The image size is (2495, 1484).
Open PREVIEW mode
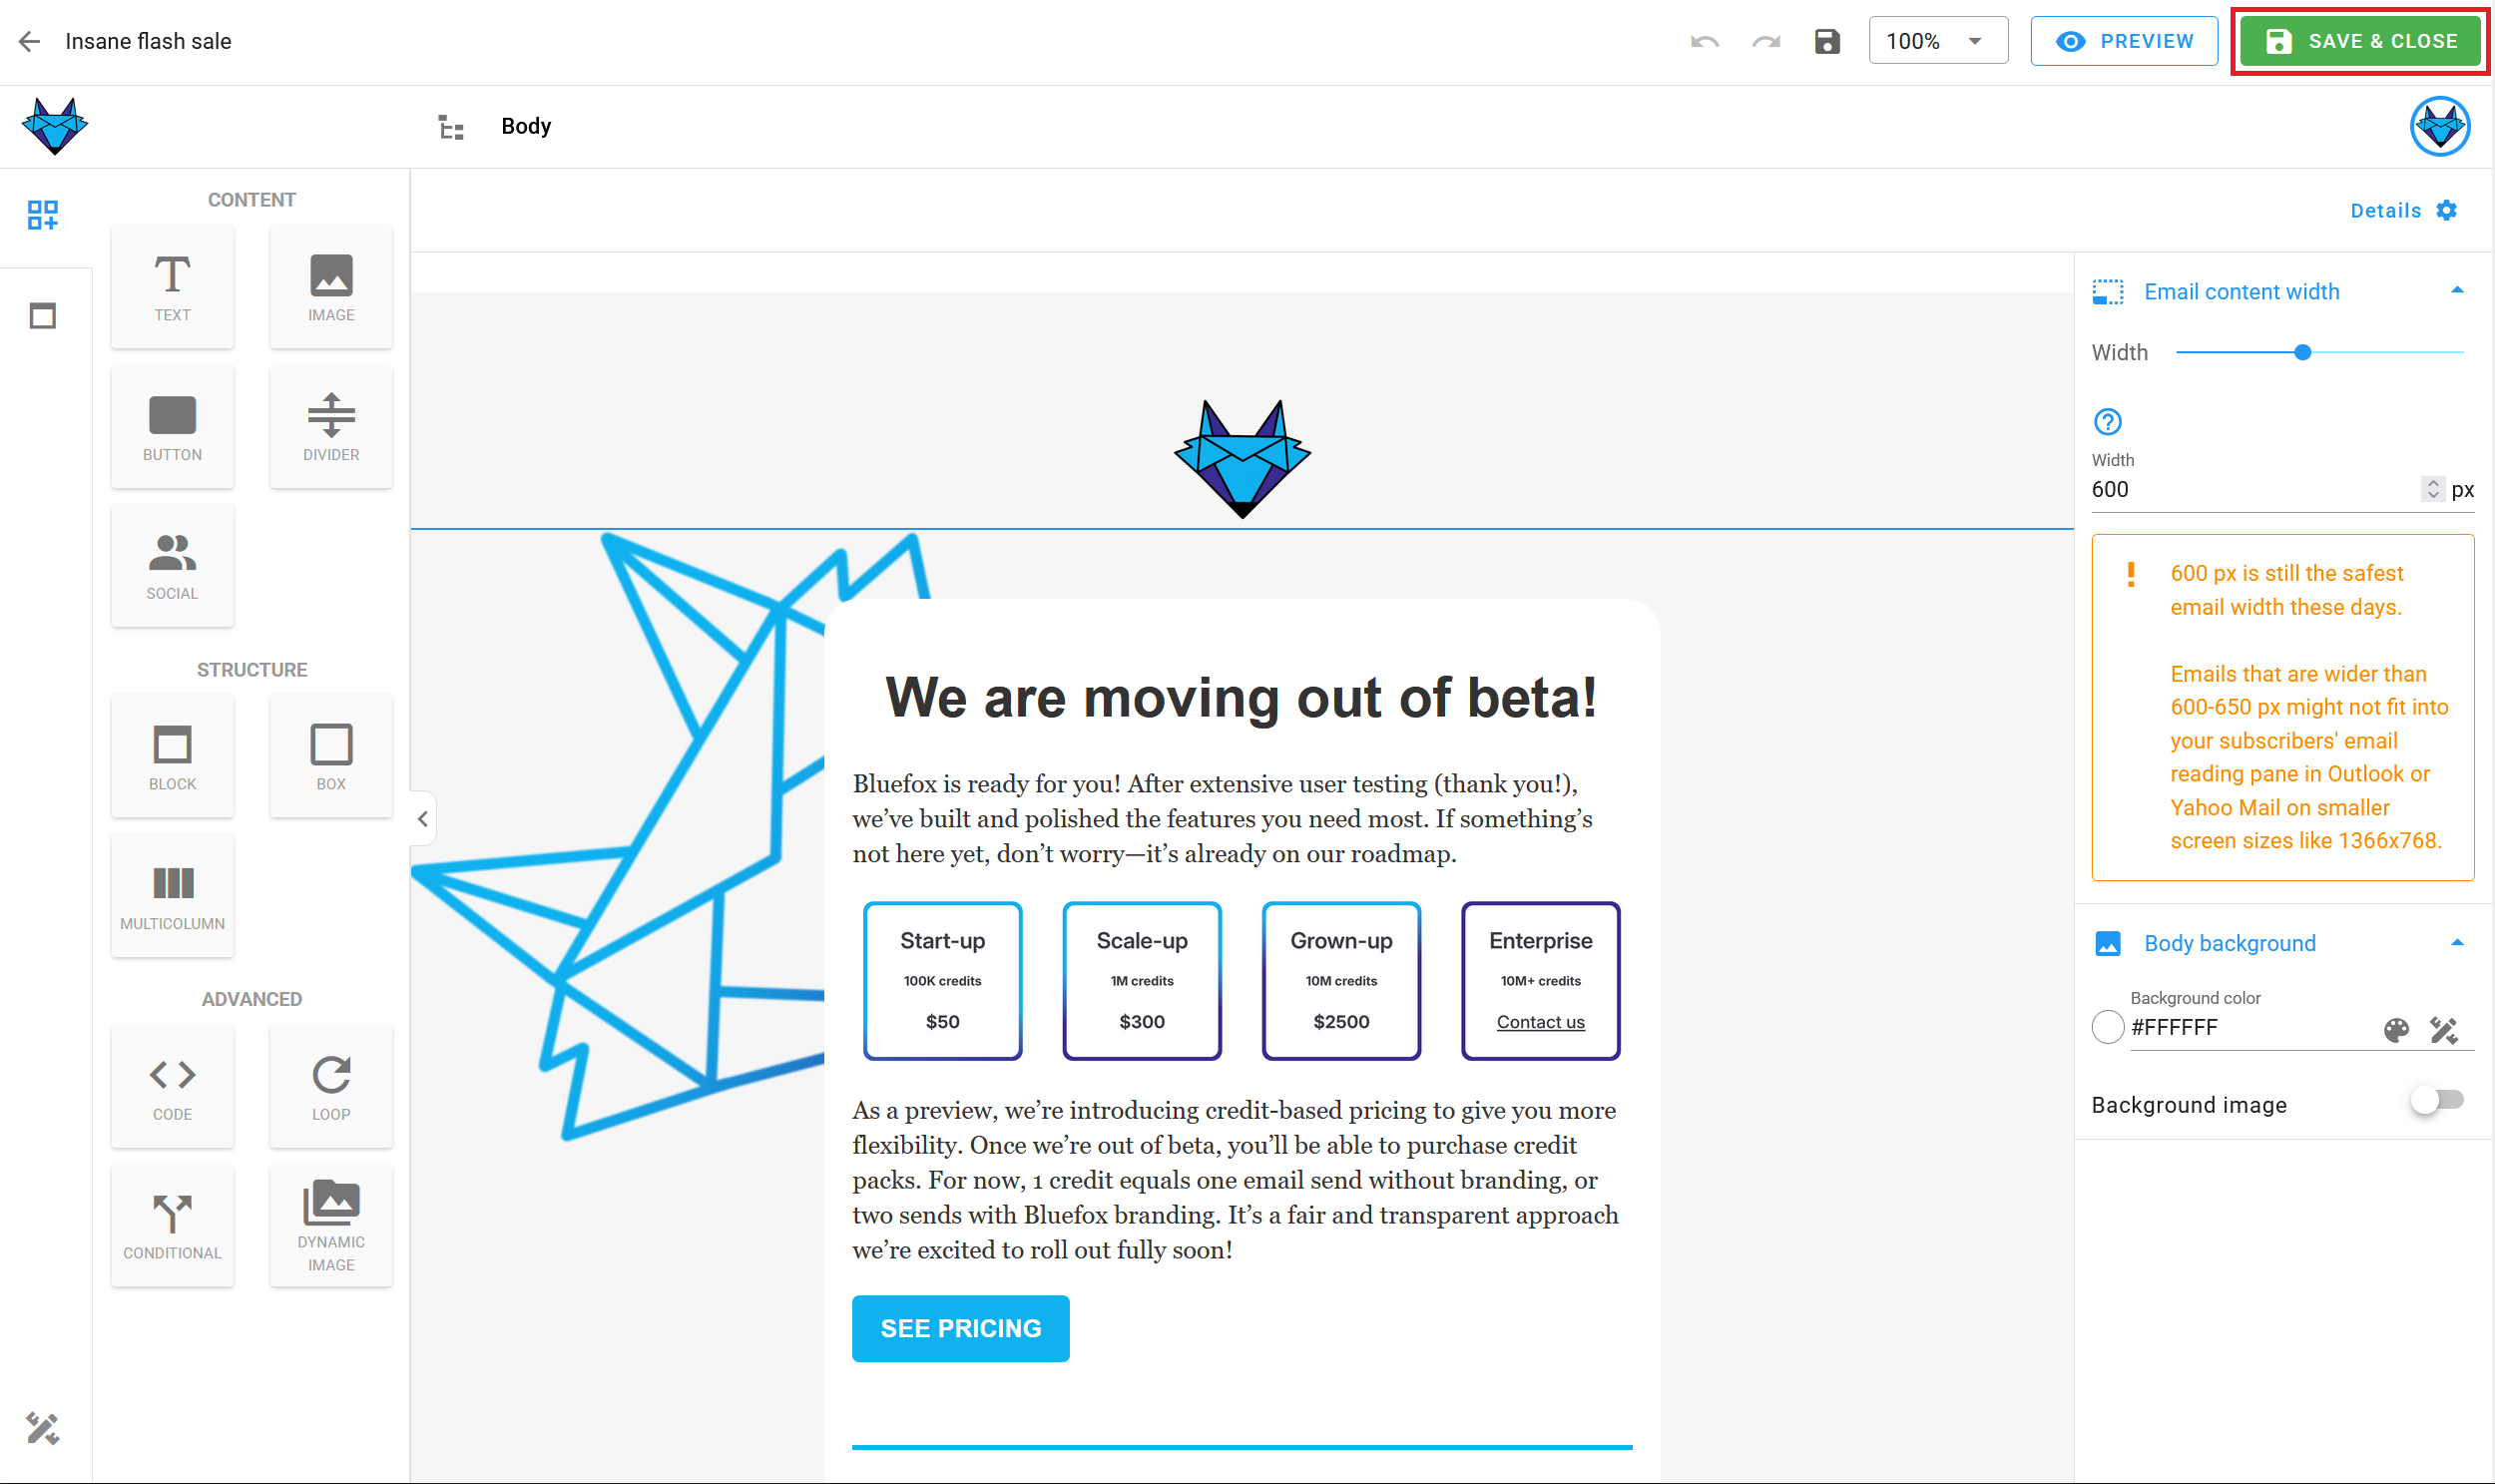pyautogui.click(x=2124, y=40)
